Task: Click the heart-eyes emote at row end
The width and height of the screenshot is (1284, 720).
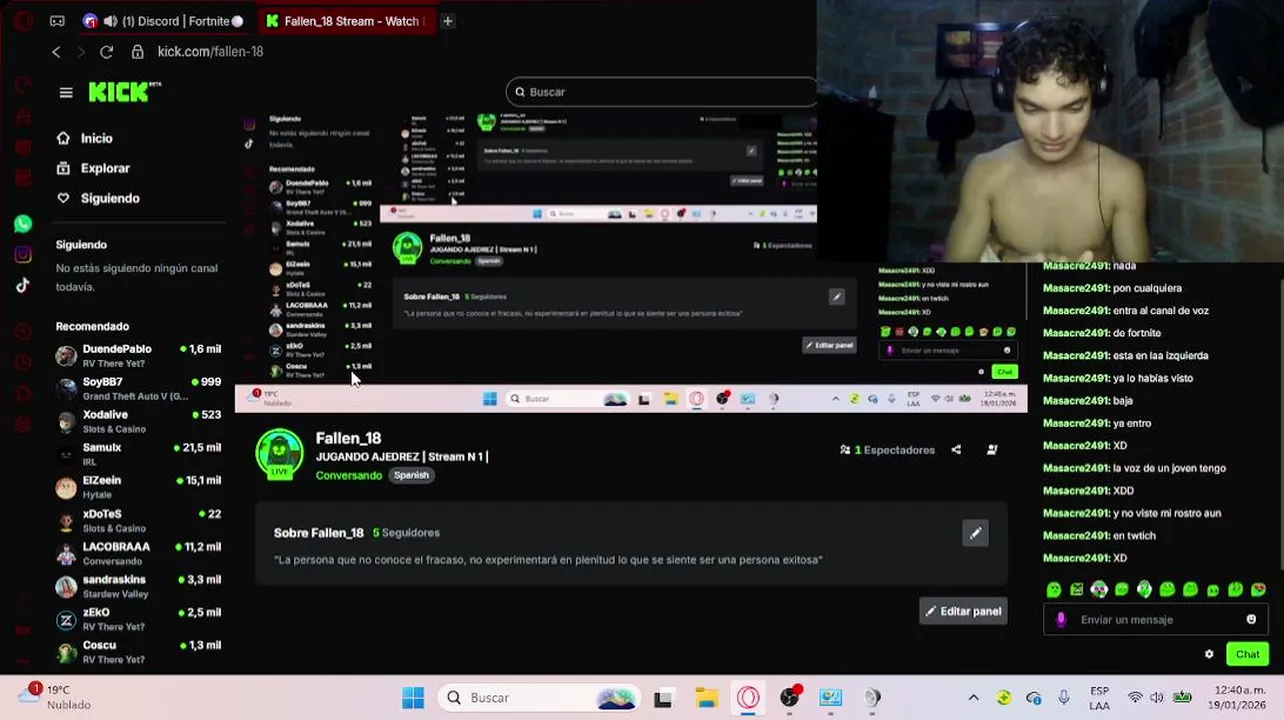Action: click(x=1258, y=590)
